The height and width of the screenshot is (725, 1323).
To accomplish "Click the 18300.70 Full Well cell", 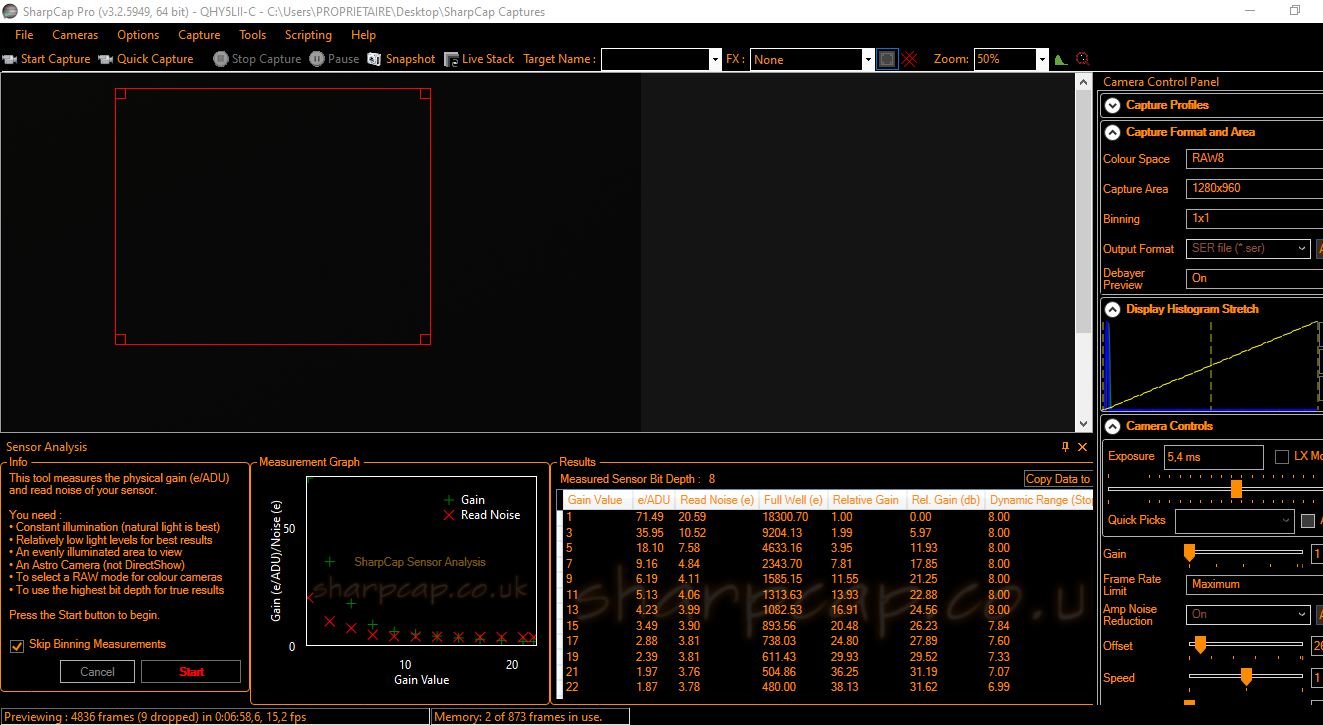I will [786, 517].
